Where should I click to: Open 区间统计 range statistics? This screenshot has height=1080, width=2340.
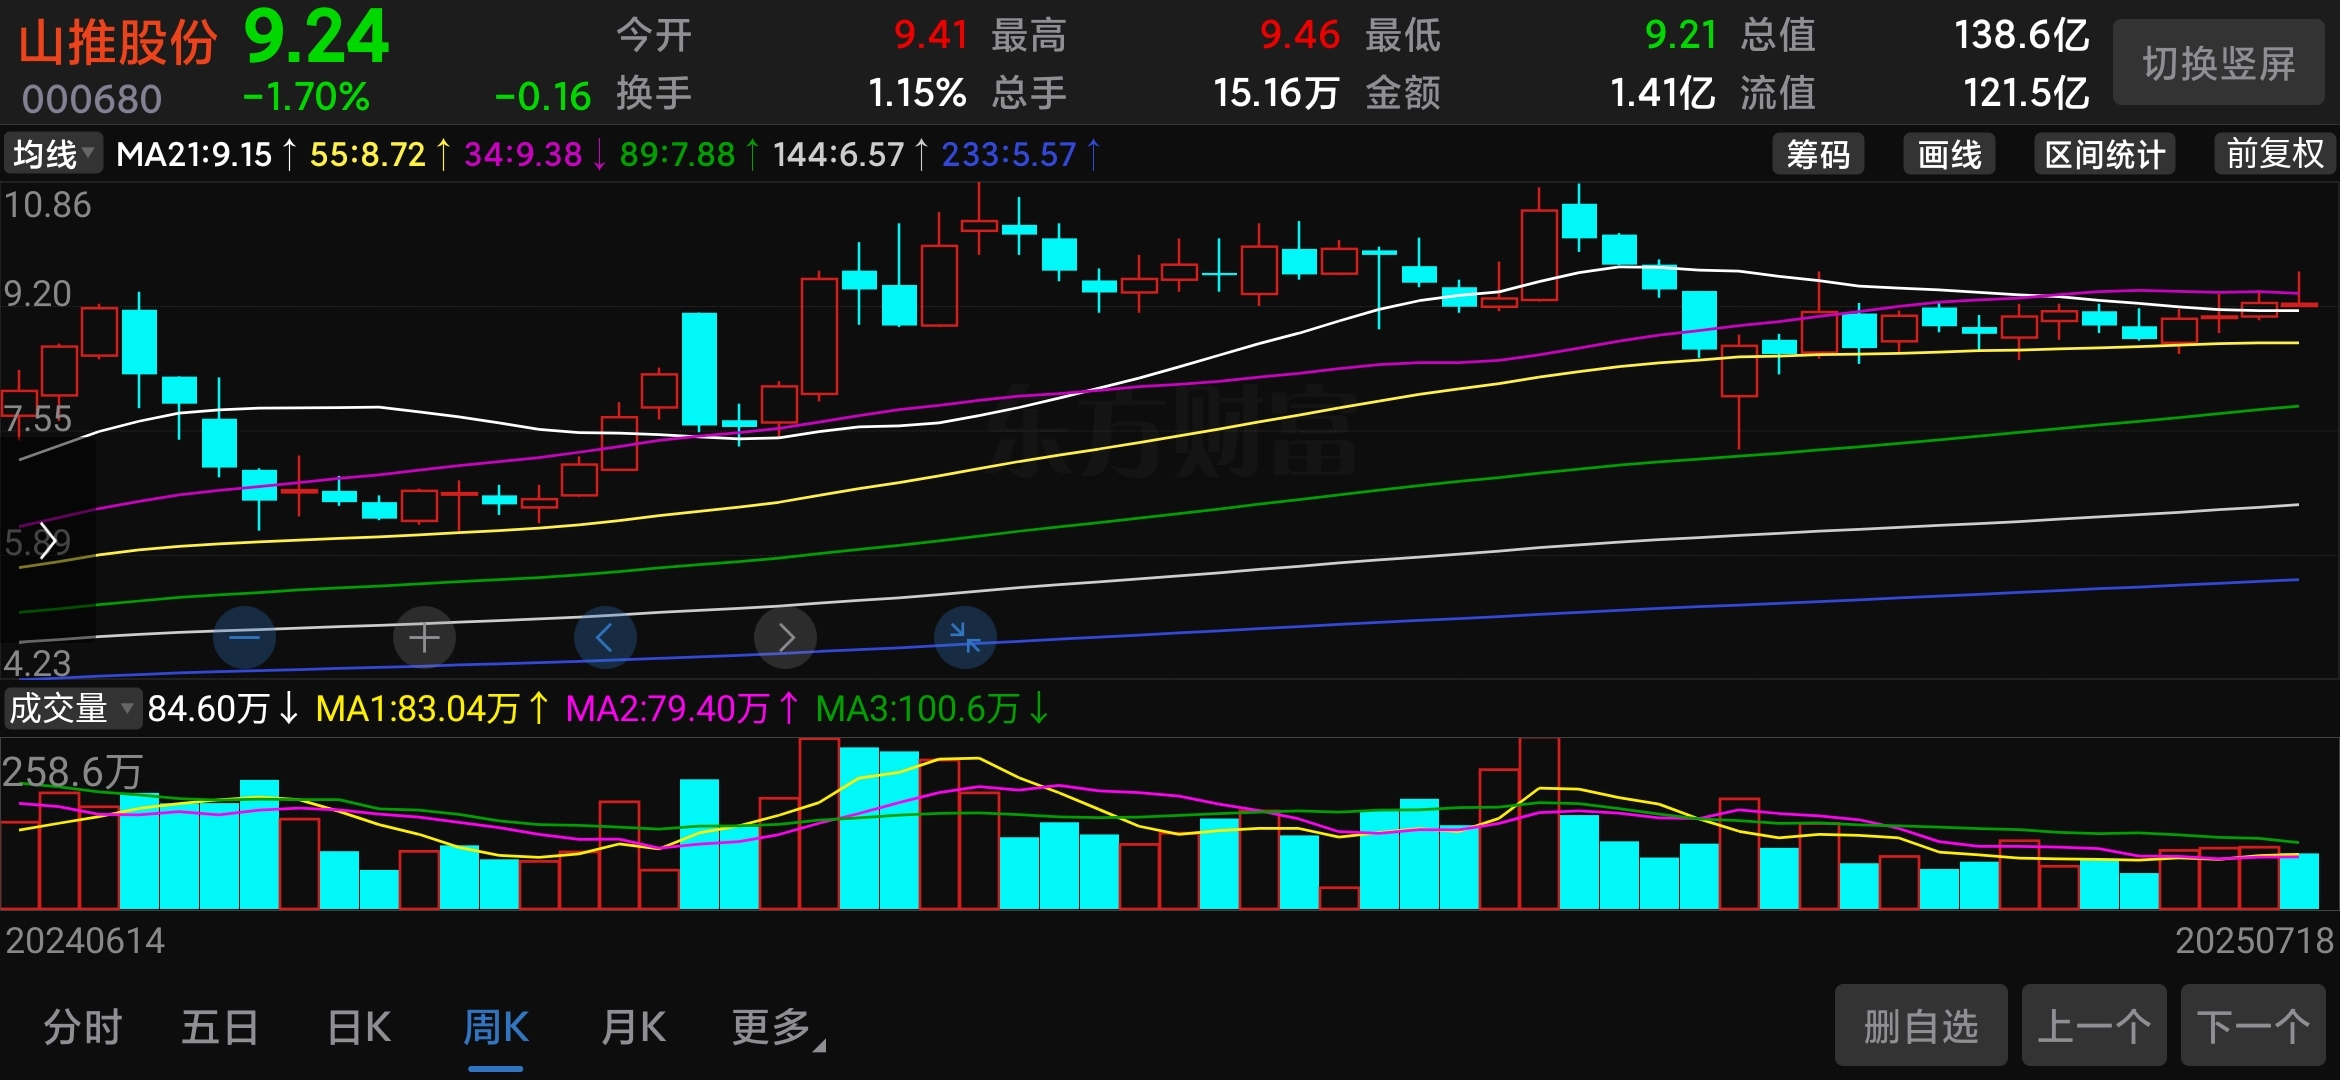coord(2104,154)
